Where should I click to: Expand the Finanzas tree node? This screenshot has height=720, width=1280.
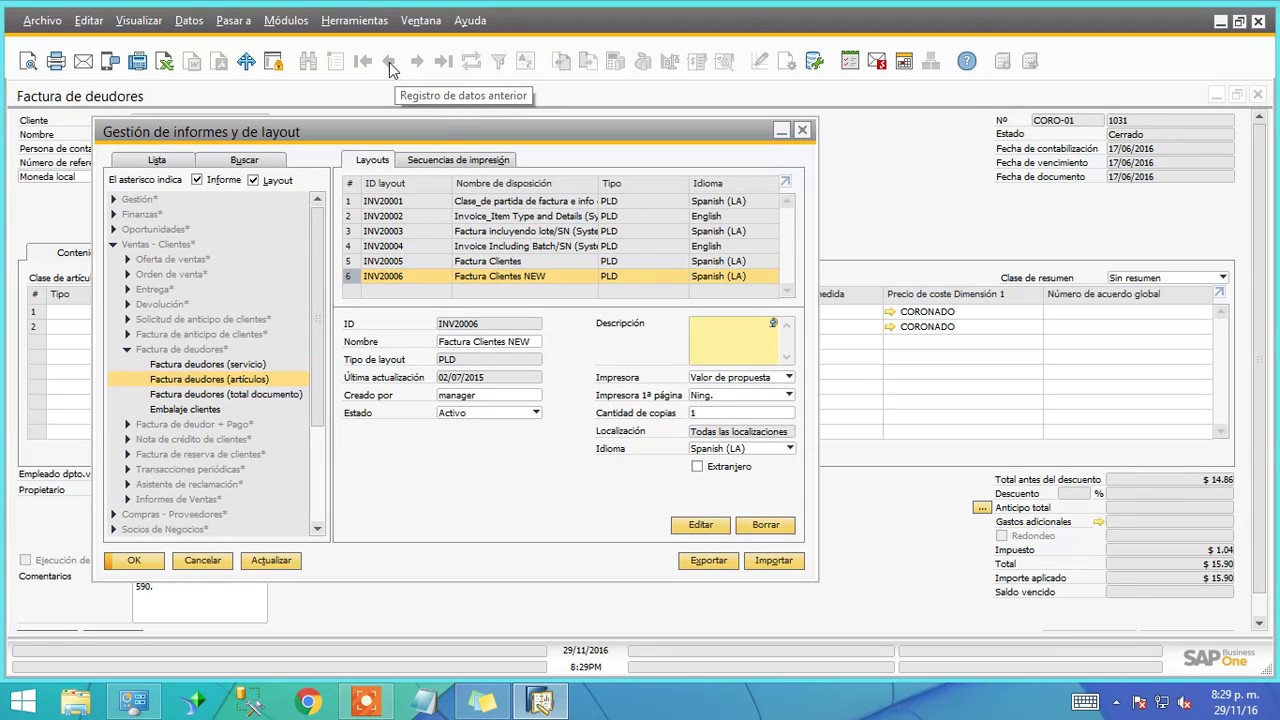point(113,214)
